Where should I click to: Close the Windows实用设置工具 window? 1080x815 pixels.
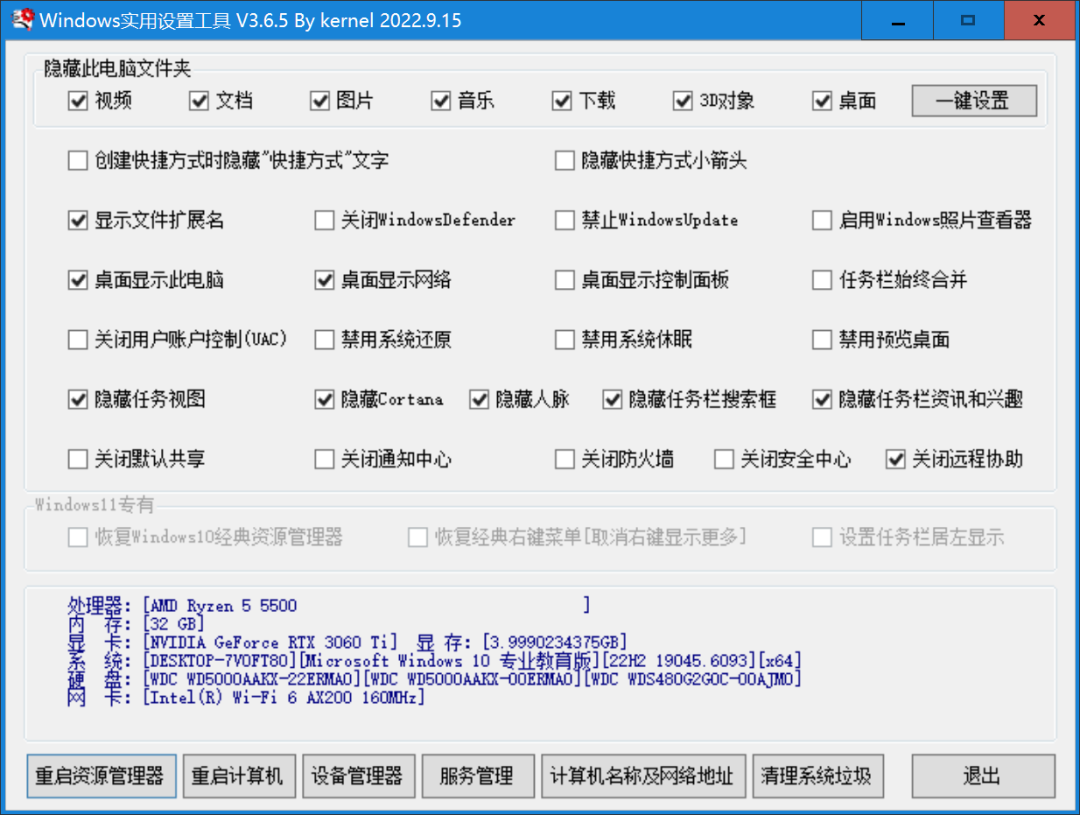coord(1040,20)
